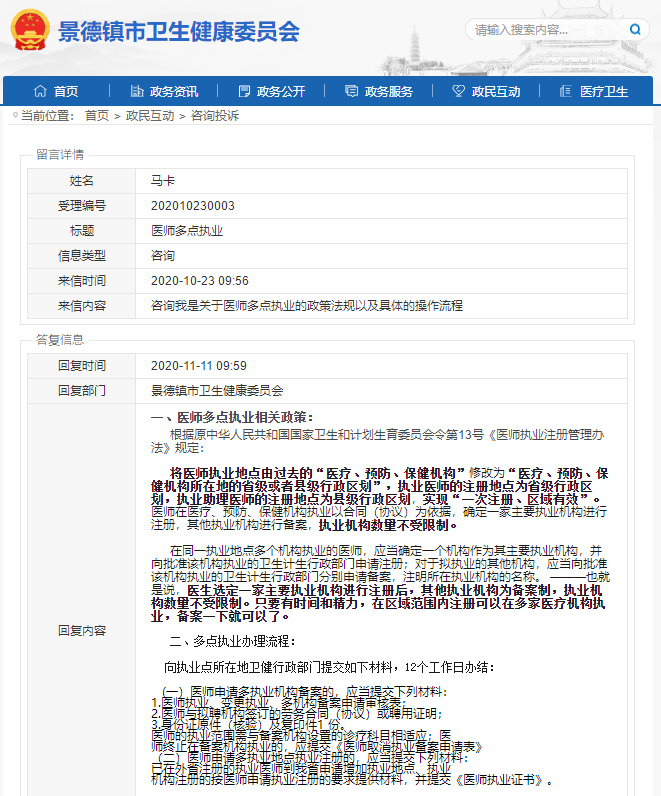Open the 政民互动 navigation item
Viewport: 661px width, 796px height.
pyautogui.click(x=496, y=91)
